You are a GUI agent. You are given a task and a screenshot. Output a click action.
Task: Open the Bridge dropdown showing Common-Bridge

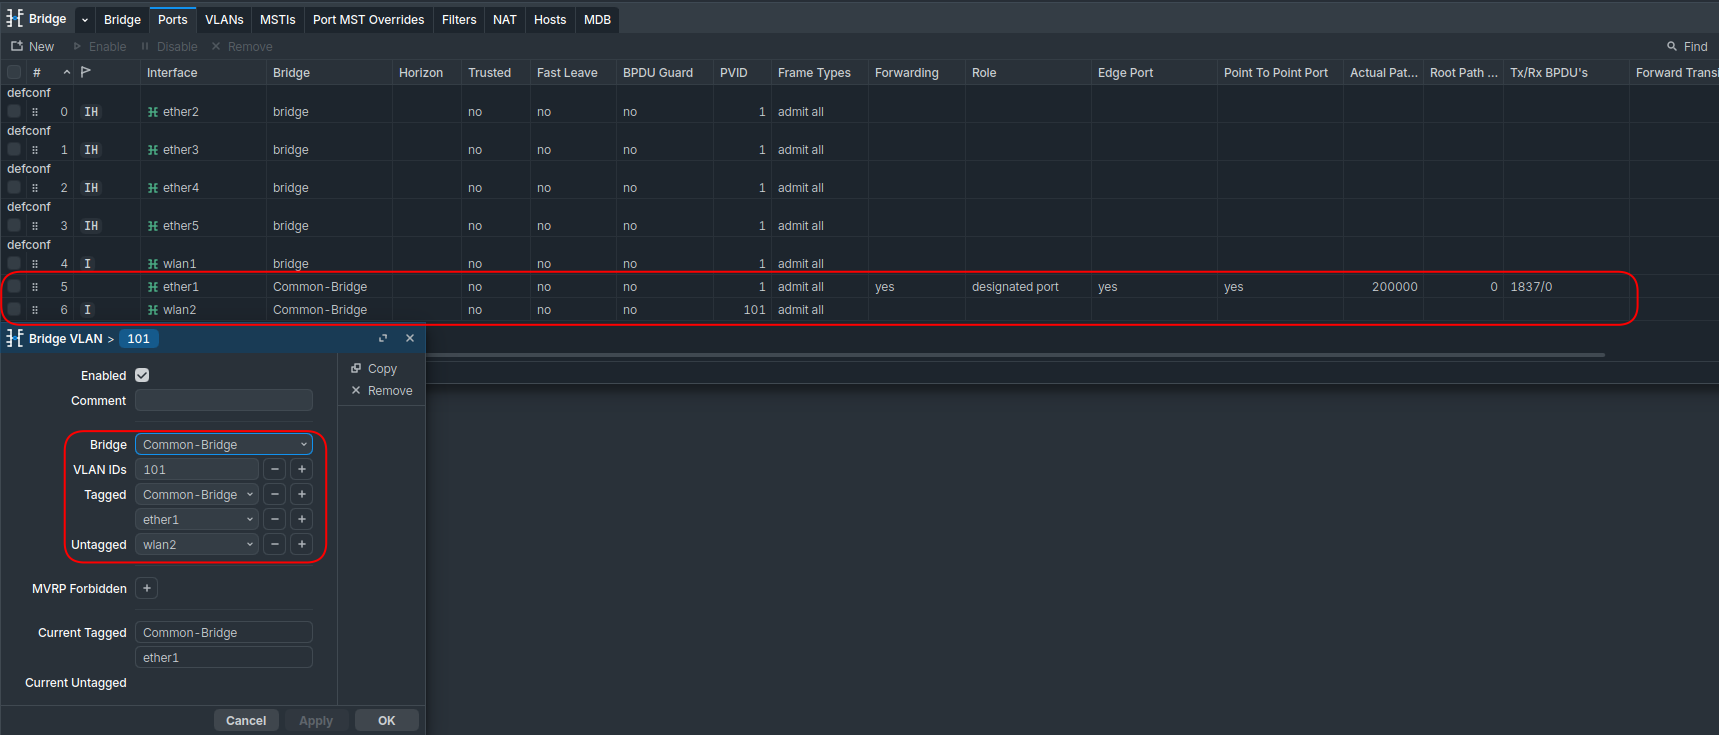tap(223, 444)
